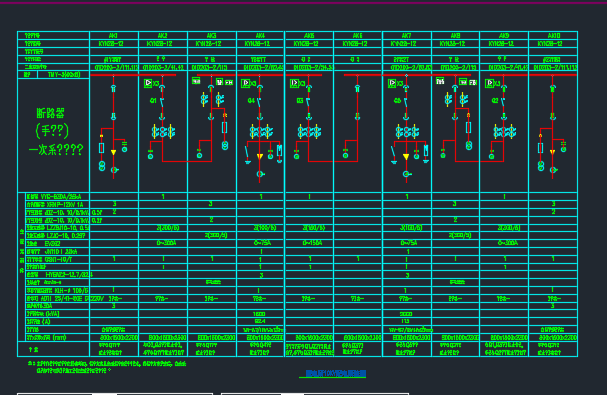Select the AK9 cabinet header cell
Image resolution: width=607 pixels, height=395 pixels.
(x=504, y=36)
